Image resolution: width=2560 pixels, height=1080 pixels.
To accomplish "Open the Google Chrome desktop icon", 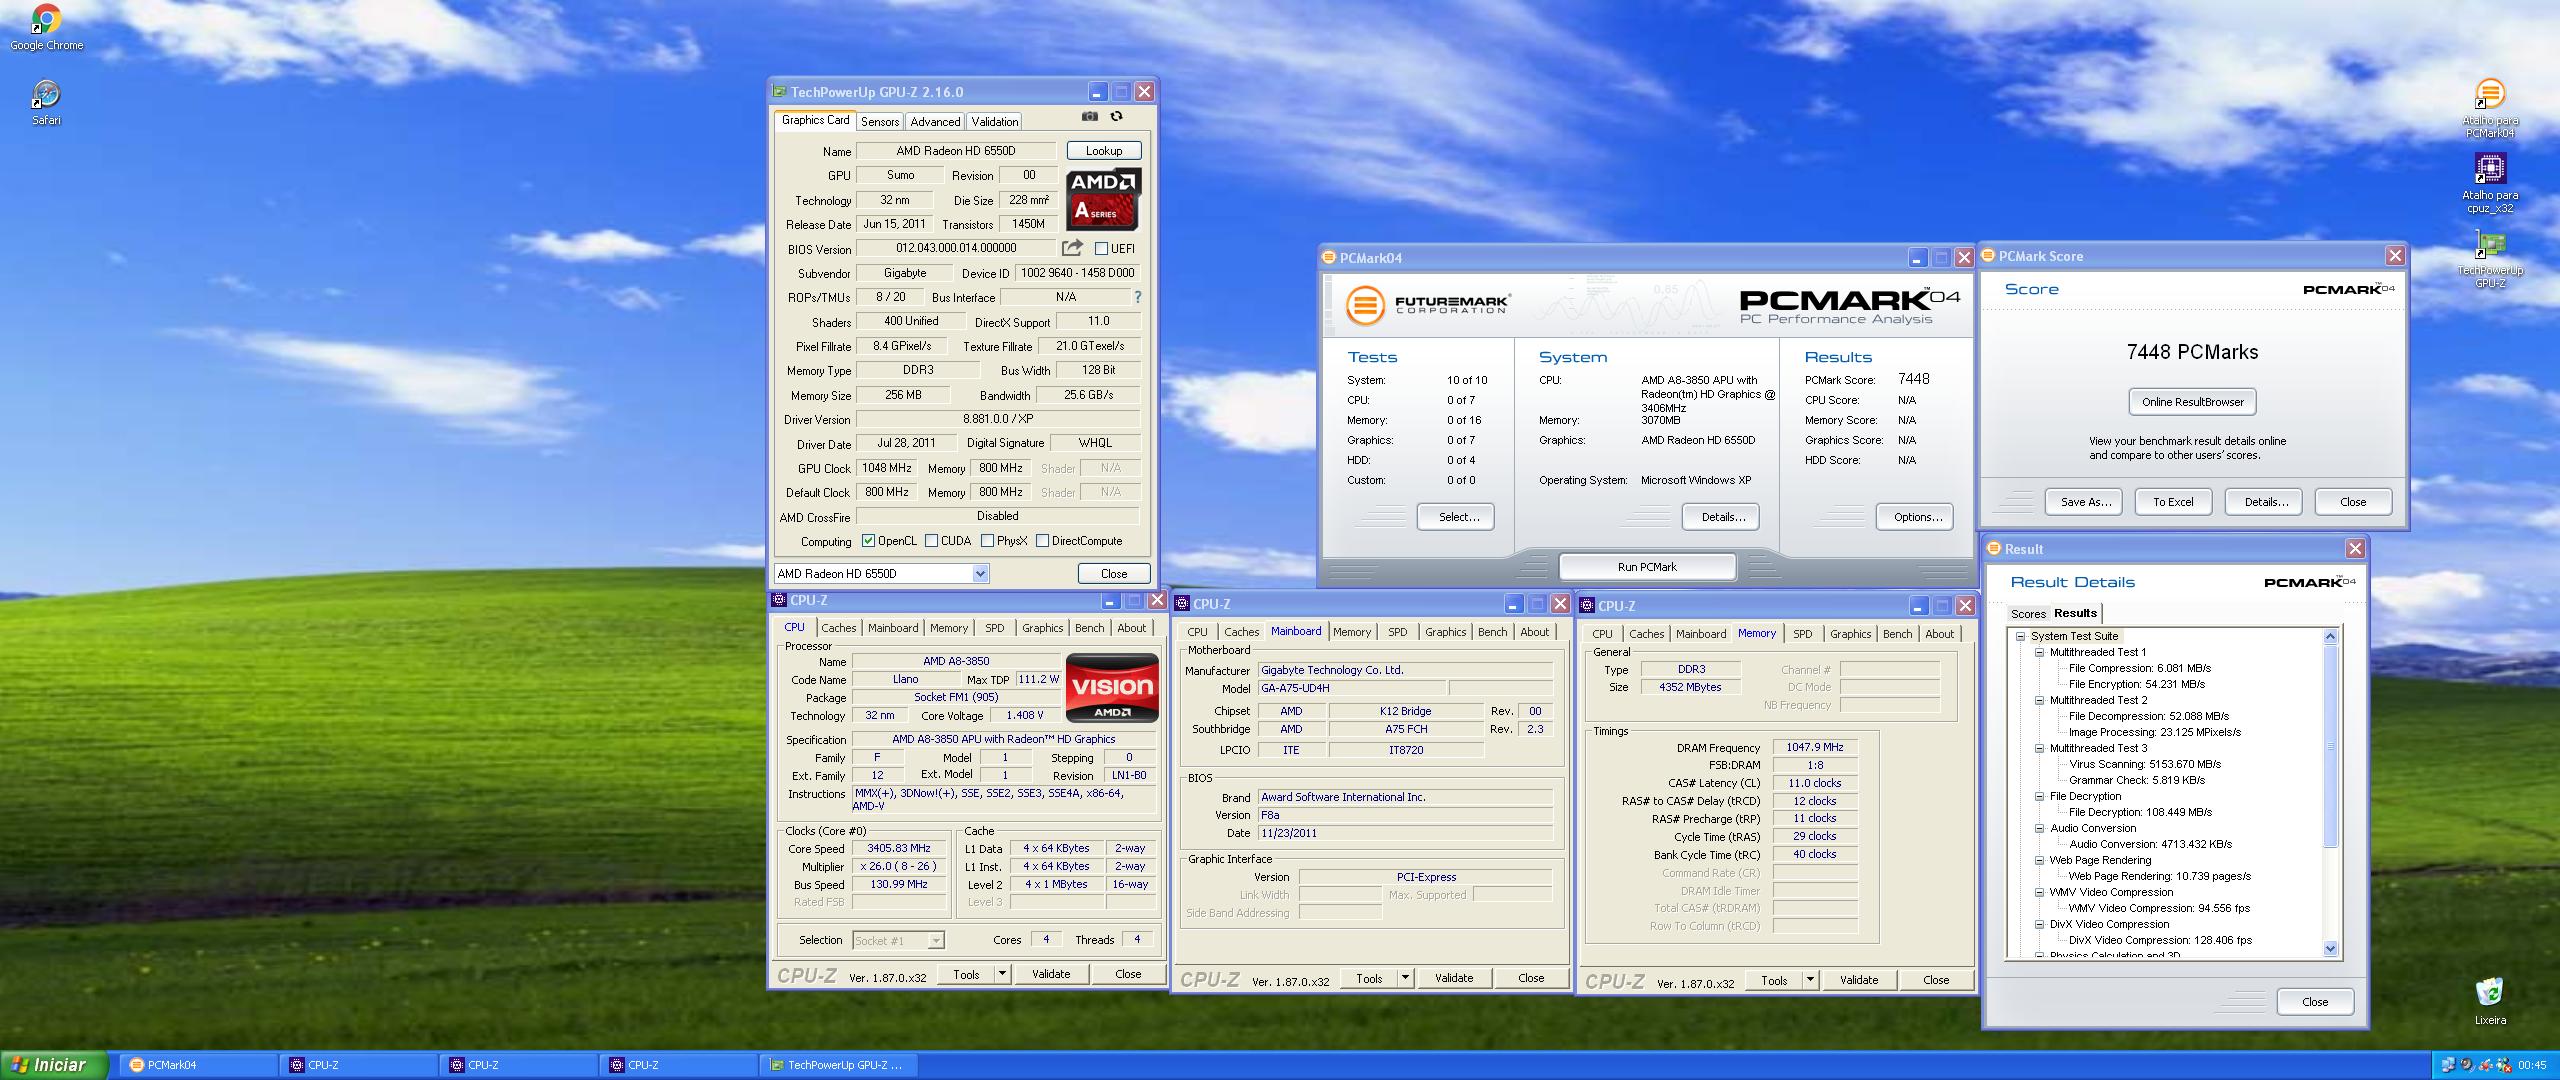I will click(x=46, y=26).
